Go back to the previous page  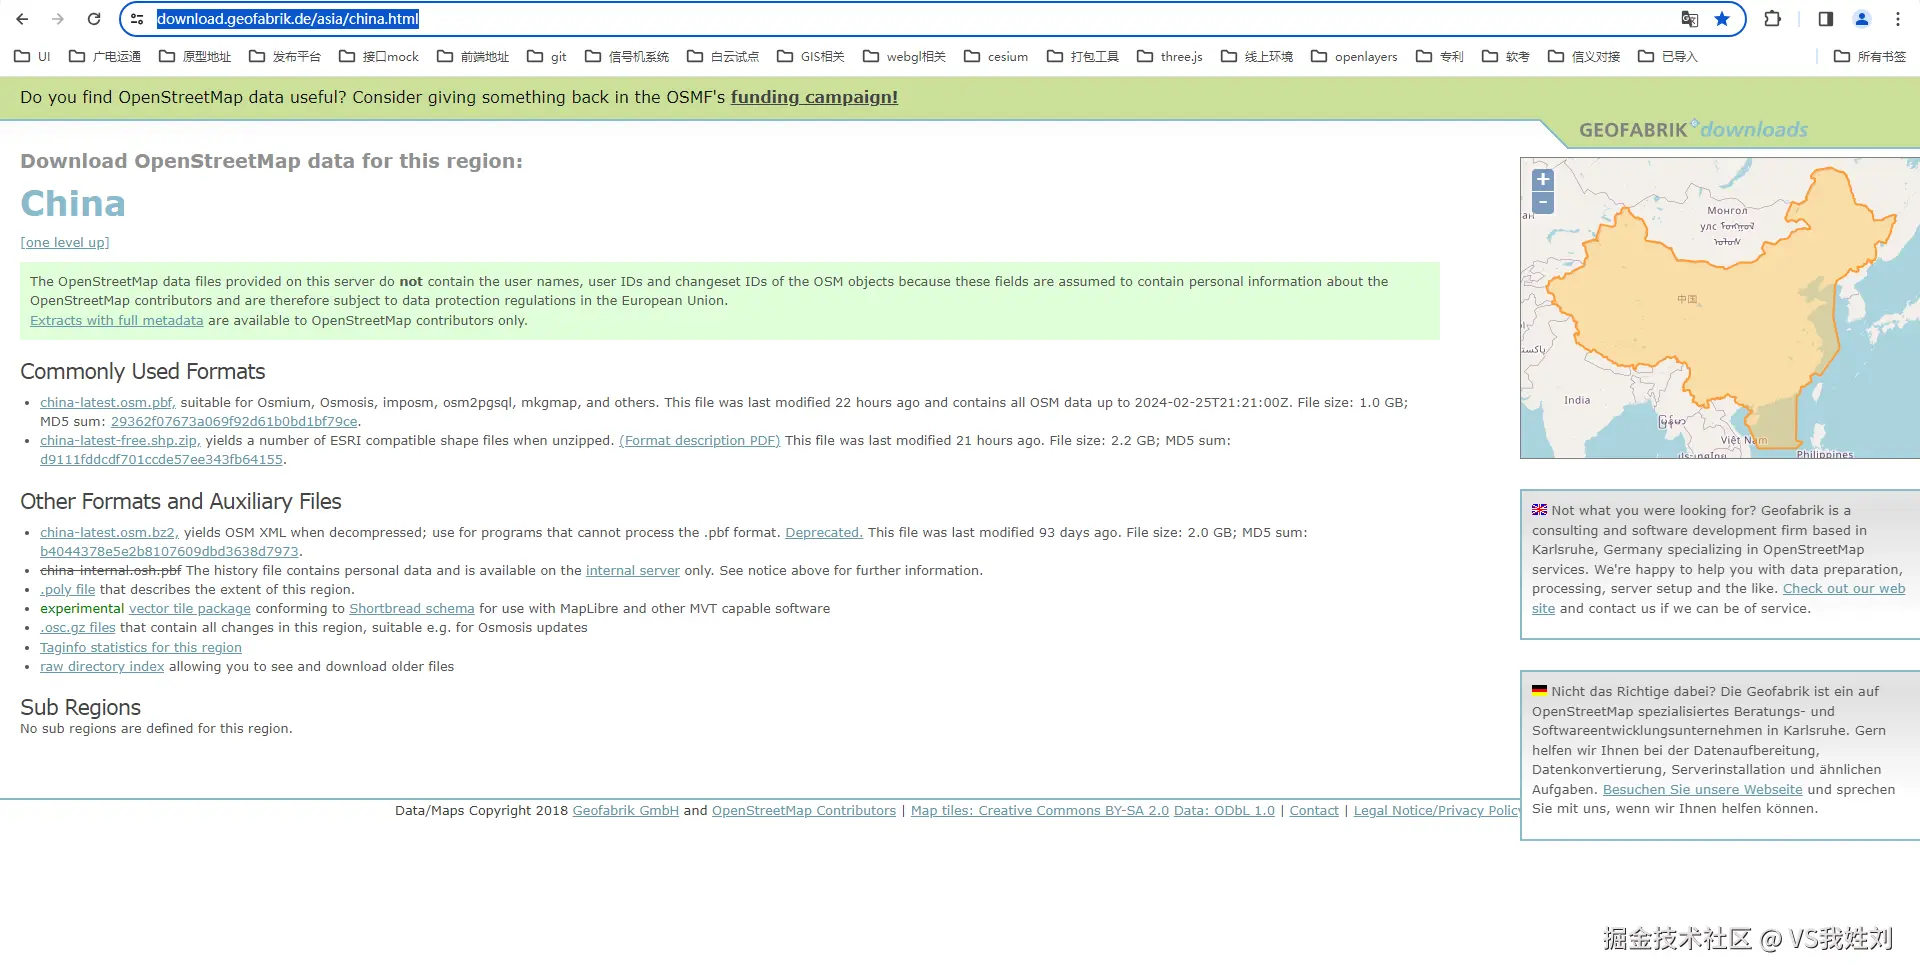pyautogui.click(x=22, y=19)
